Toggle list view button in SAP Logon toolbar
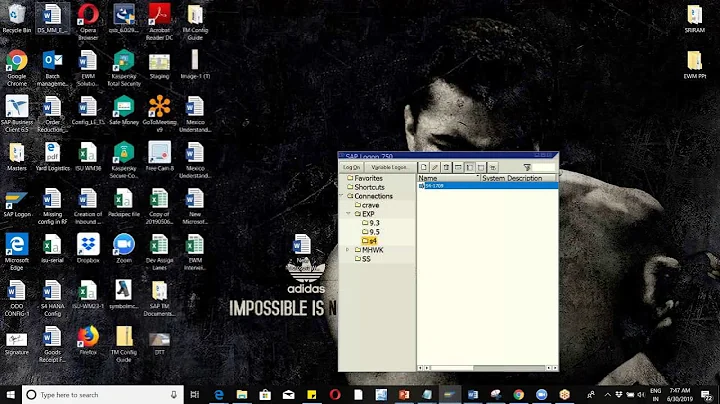The width and height of the screenshot is (720, 404). pyautogui.click(x=481, y=168)
